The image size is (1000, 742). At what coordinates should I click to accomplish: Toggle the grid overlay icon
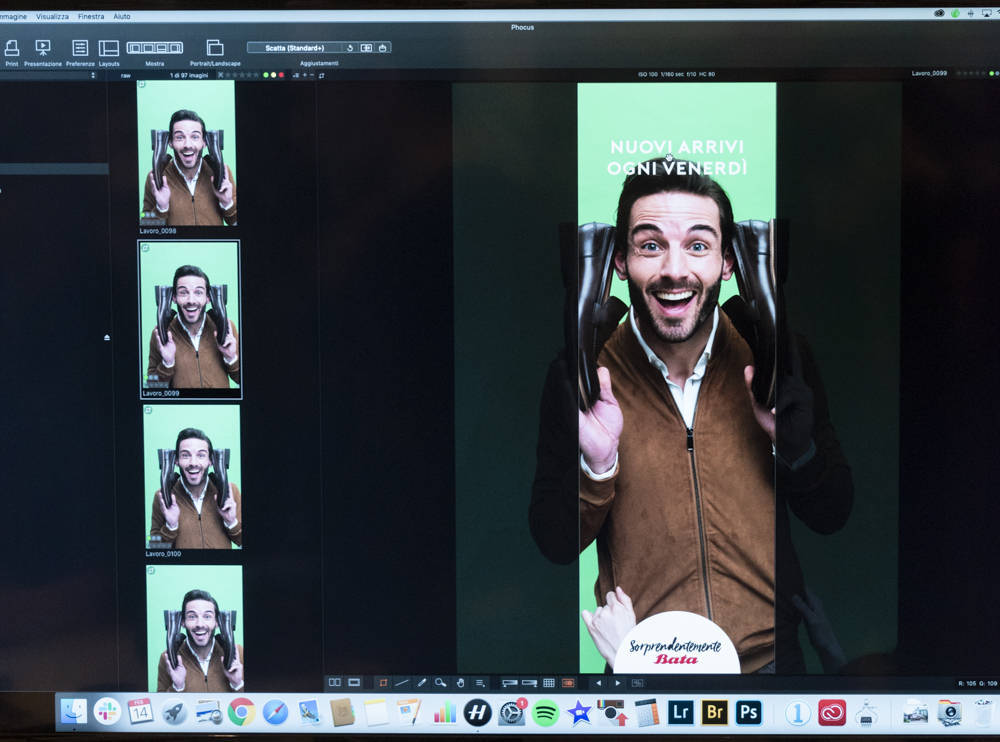[549, 683]
